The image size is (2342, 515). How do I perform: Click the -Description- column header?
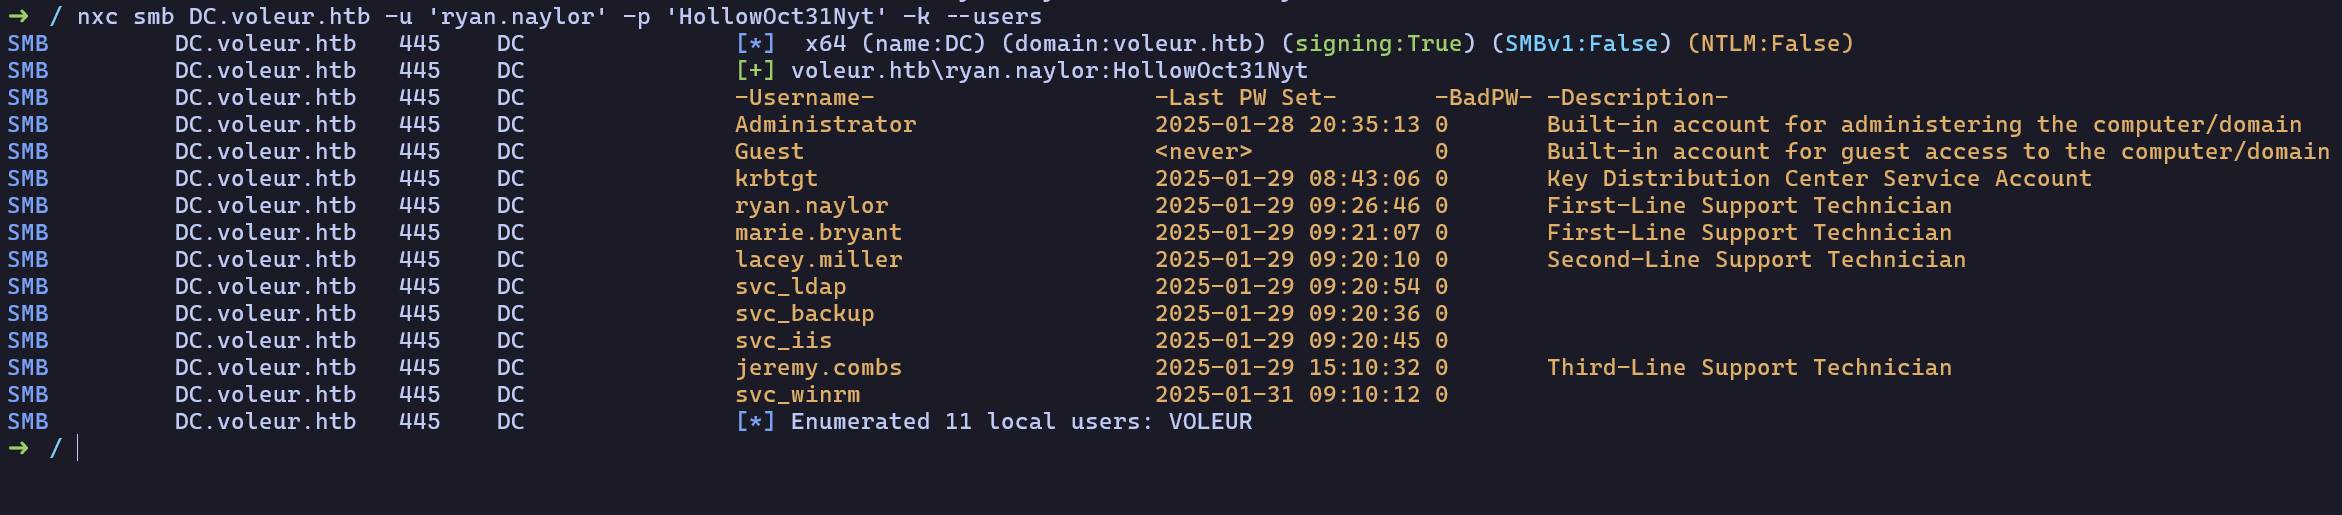click(1637, 98)
